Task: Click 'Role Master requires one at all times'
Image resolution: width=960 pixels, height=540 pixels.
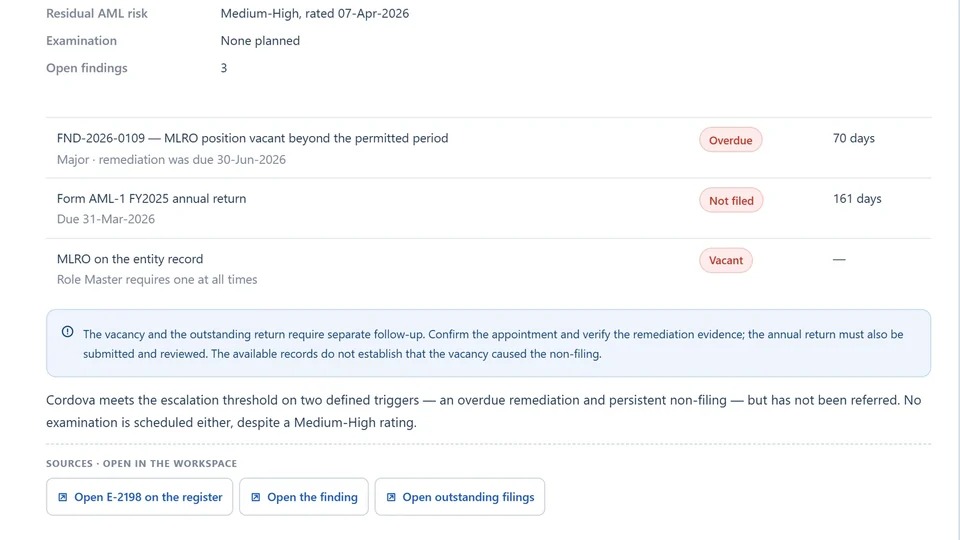Action: [x=157, y=280]
